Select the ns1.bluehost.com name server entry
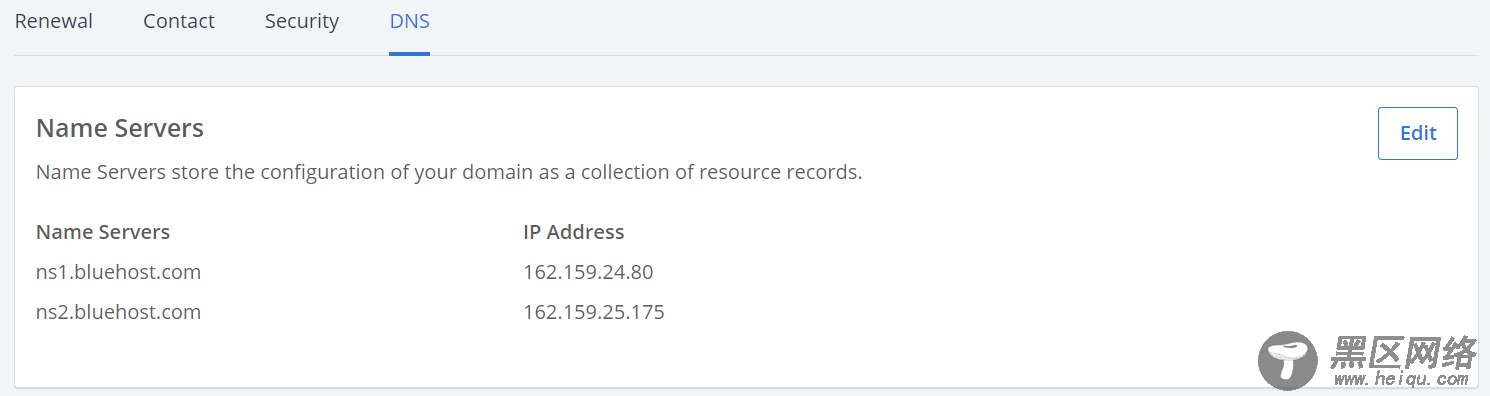The height and width of the screenshot is (396, 1490). (x=119, y=272)
